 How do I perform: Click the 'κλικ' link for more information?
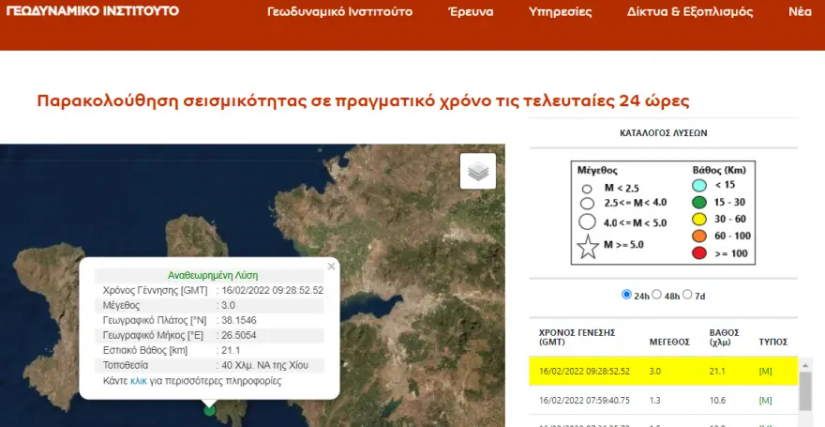click(x=138, y=382)
